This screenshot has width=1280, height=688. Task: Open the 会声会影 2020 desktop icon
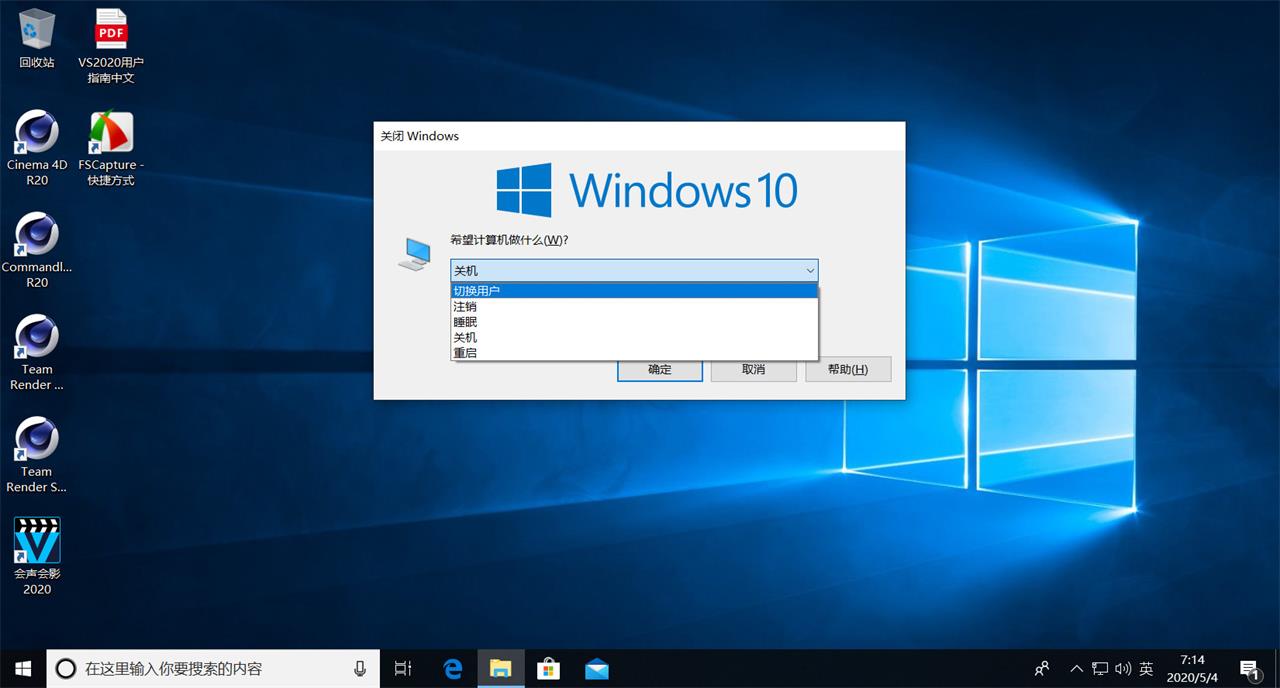pos(37,541)
